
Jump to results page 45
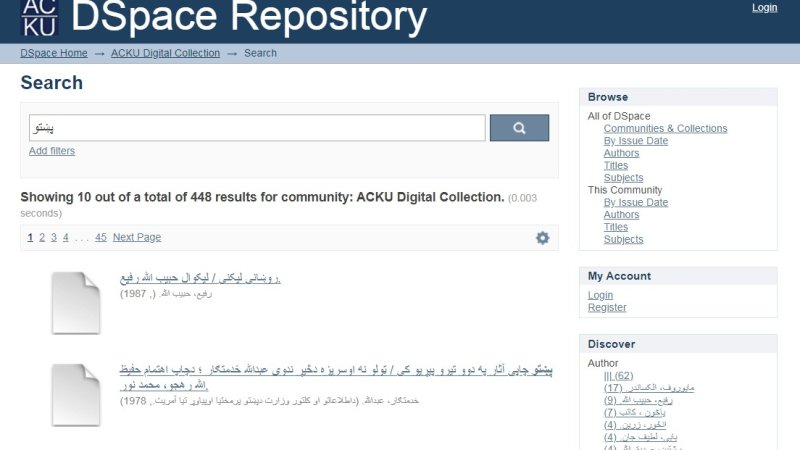point(101,237)
